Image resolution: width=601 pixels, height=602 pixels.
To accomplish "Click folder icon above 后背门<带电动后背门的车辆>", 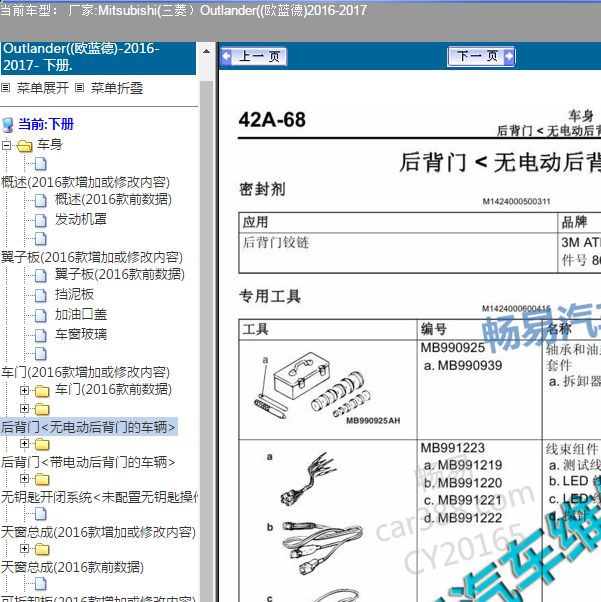I will (x=42, y=445).
